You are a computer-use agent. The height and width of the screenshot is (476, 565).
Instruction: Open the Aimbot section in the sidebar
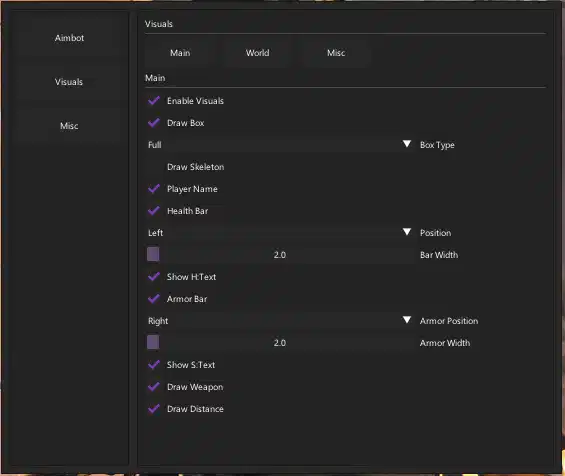69,38
